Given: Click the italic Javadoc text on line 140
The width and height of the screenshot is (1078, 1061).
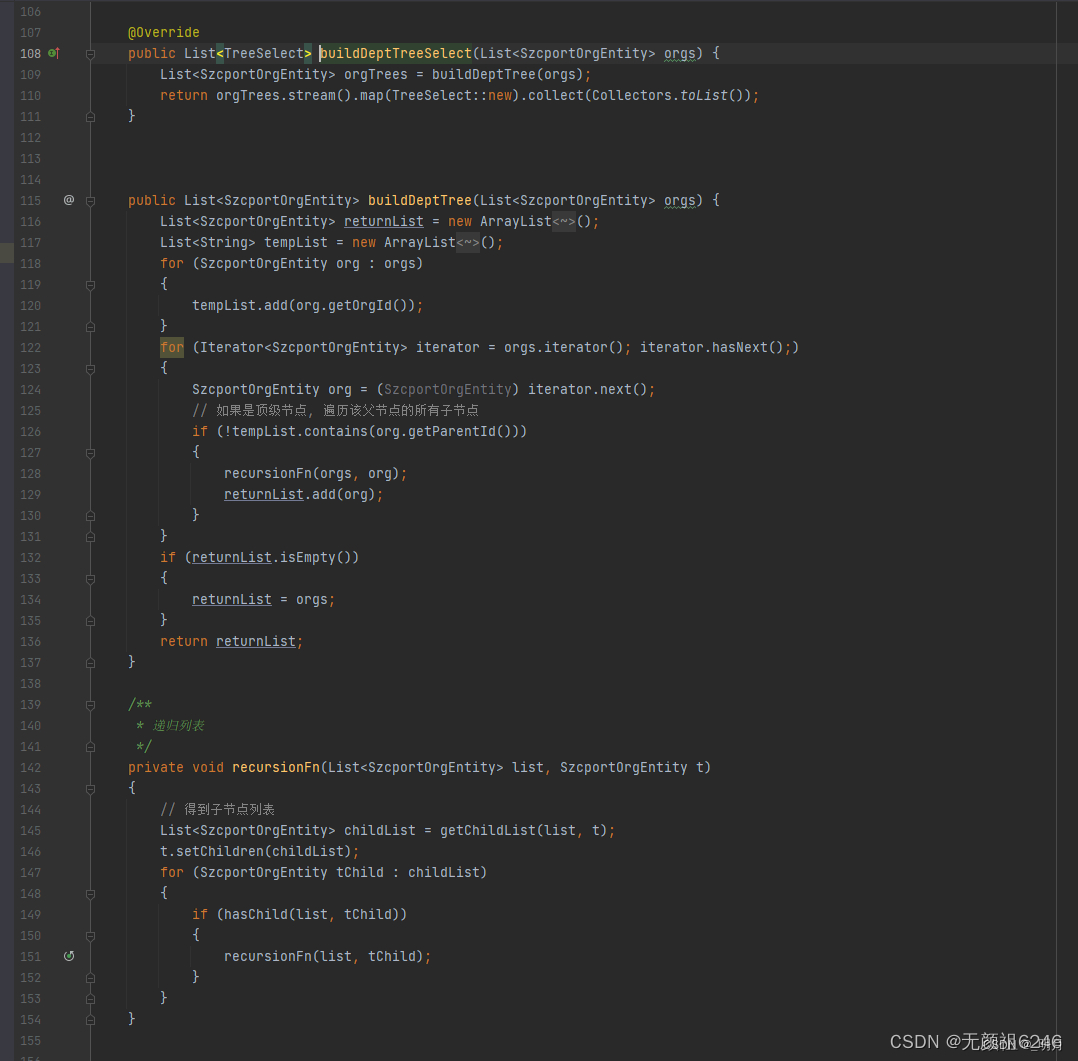Looking at the screenshot, I should (x=178, y=725).
